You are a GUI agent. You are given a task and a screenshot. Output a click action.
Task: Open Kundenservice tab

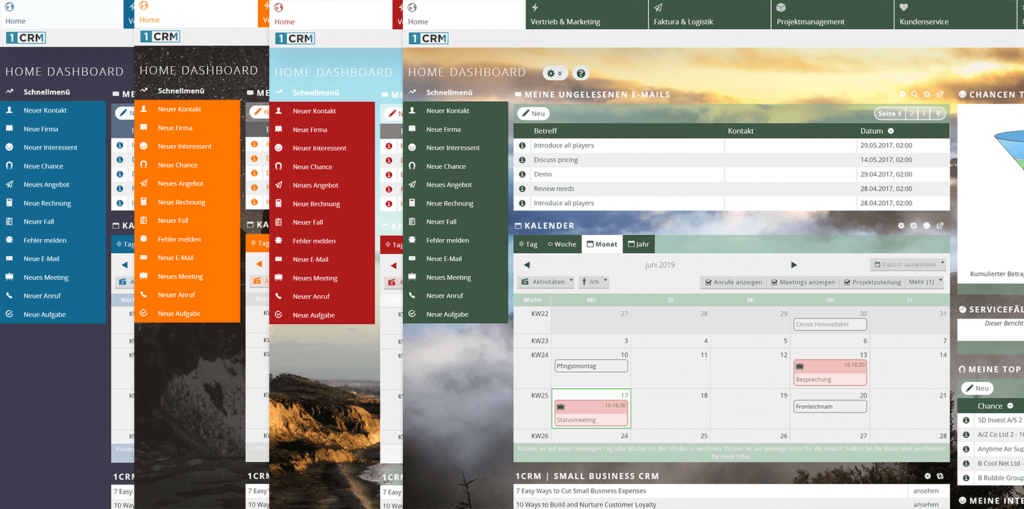pos(955,14)
